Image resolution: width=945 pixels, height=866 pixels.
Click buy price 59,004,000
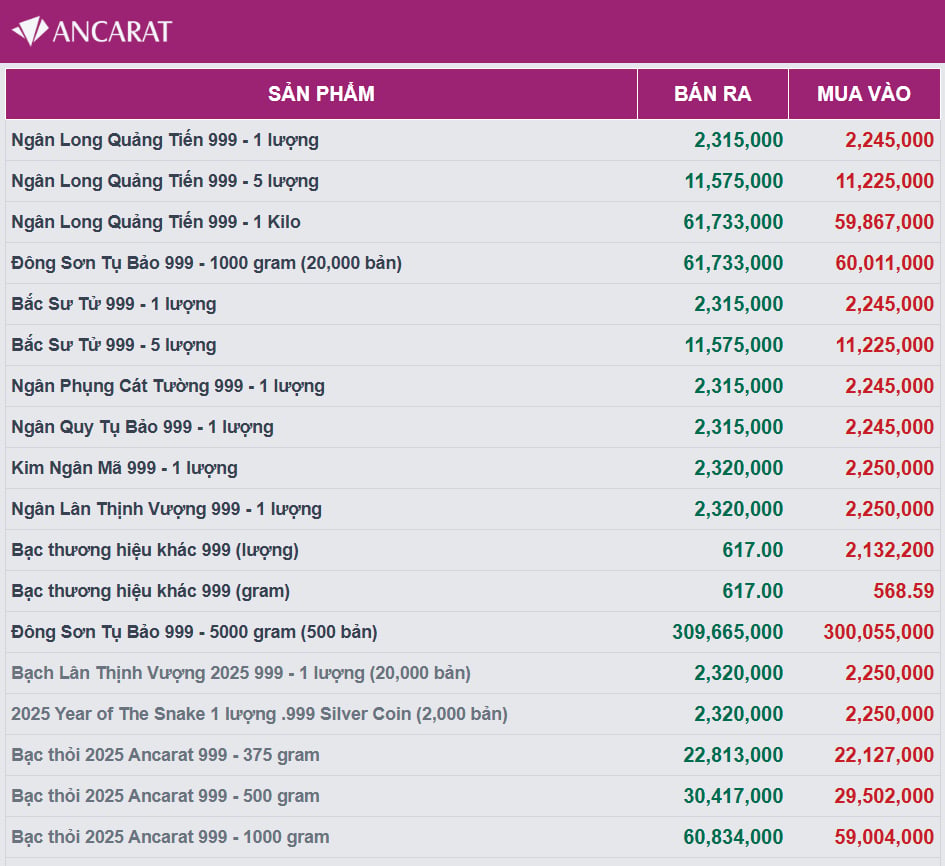click(x=884, y=836)
